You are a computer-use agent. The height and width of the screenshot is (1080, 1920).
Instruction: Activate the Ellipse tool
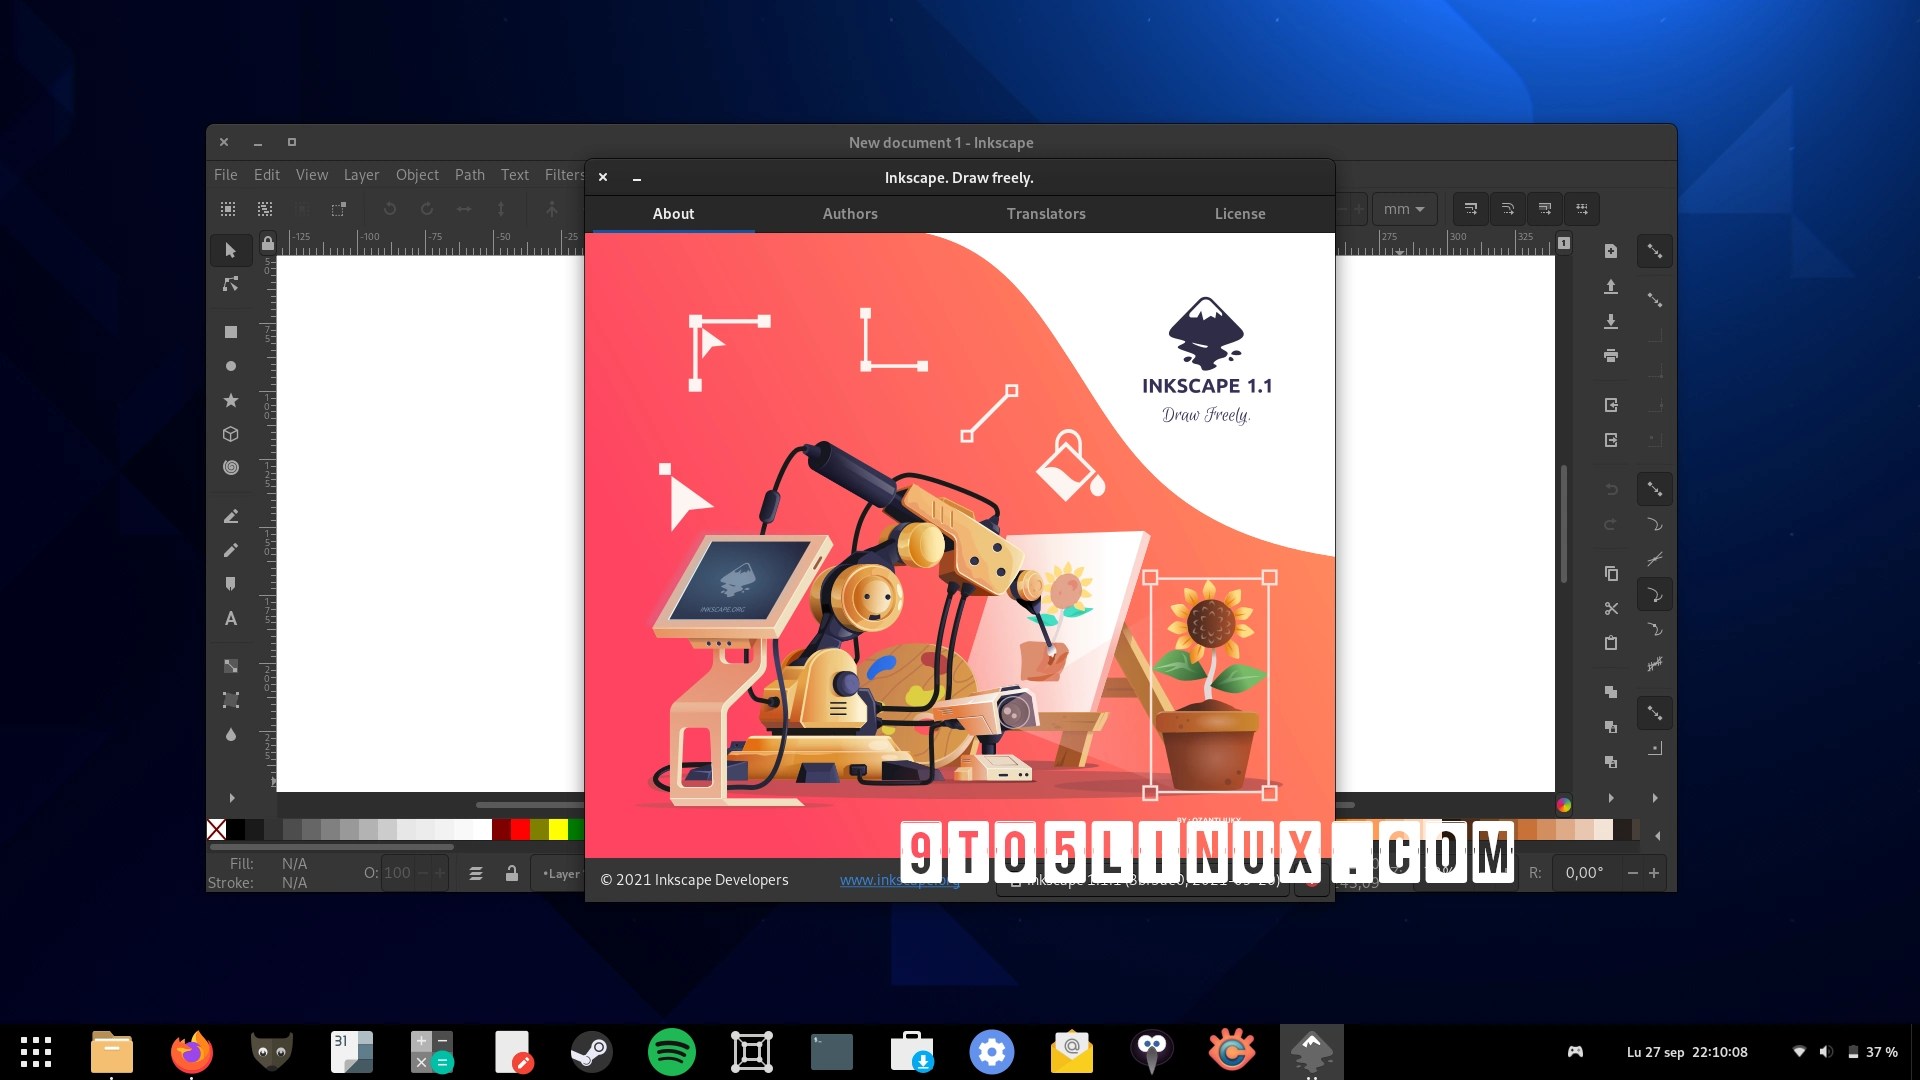(231, 366)
